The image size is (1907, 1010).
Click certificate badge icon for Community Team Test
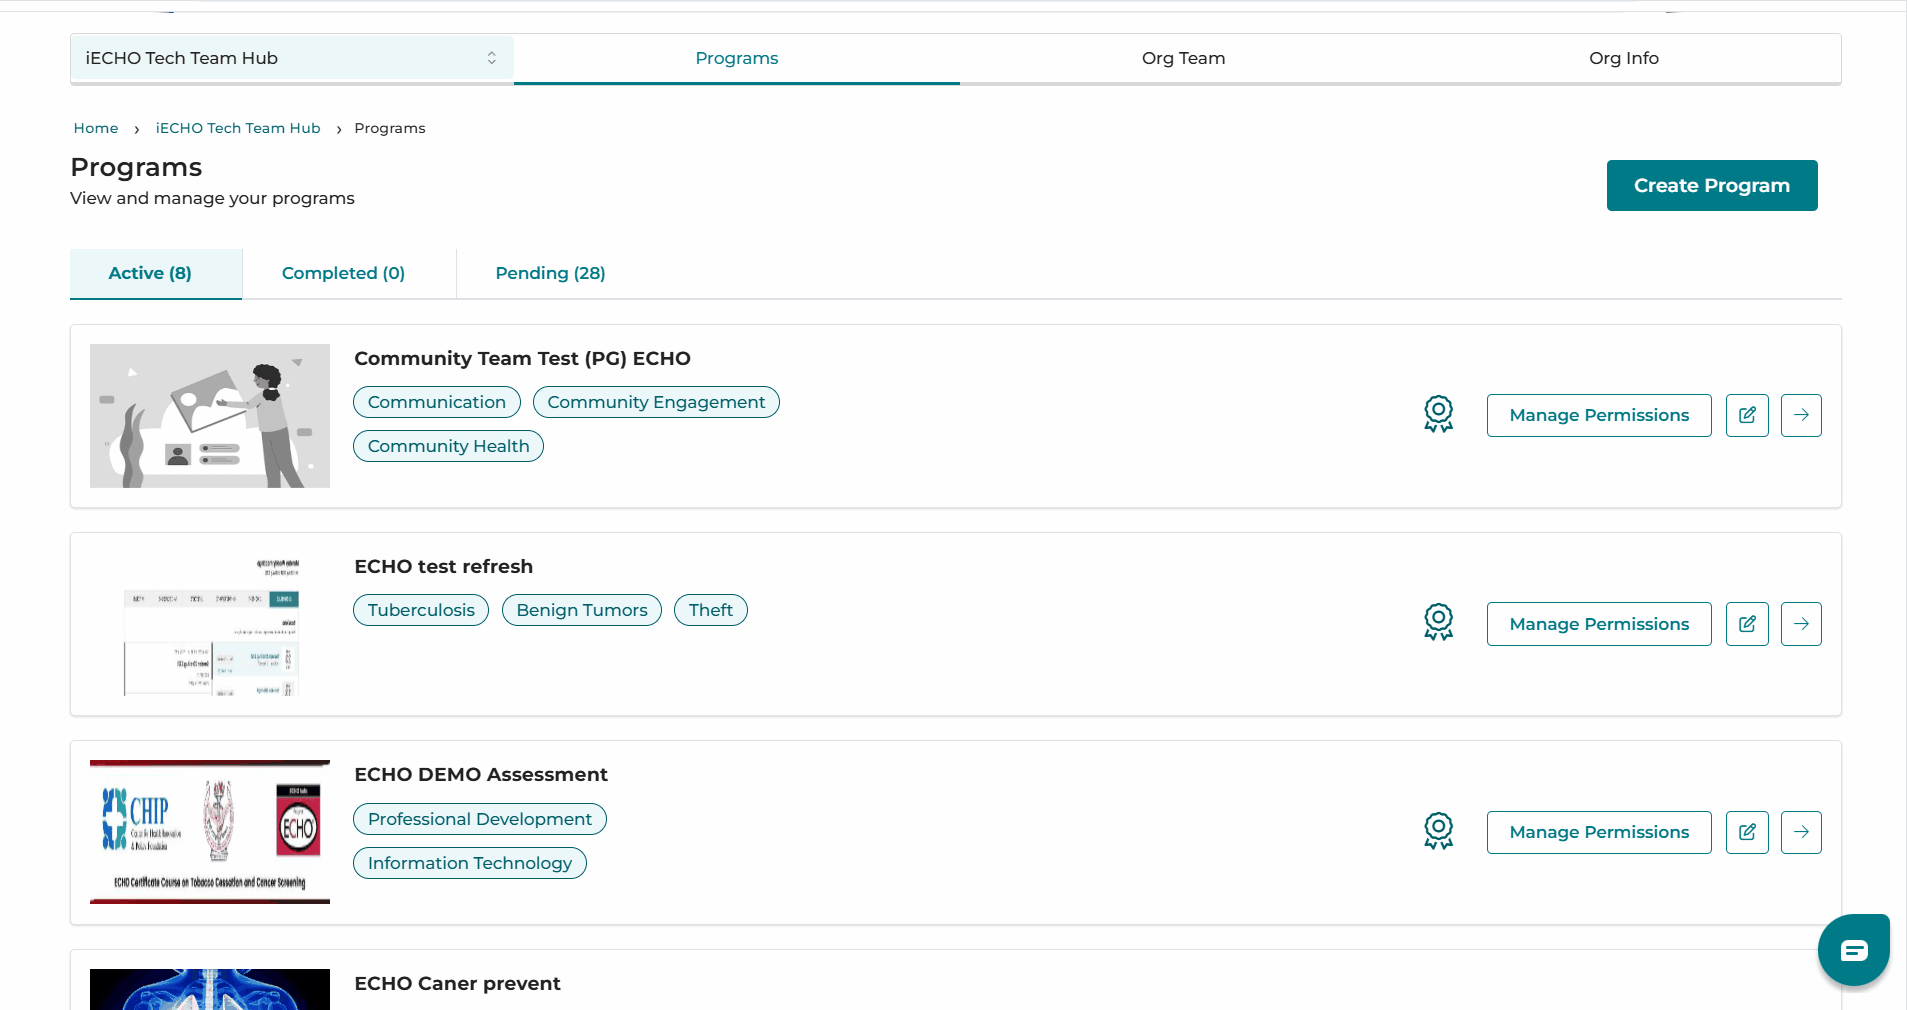click(x=1438, y=414)
